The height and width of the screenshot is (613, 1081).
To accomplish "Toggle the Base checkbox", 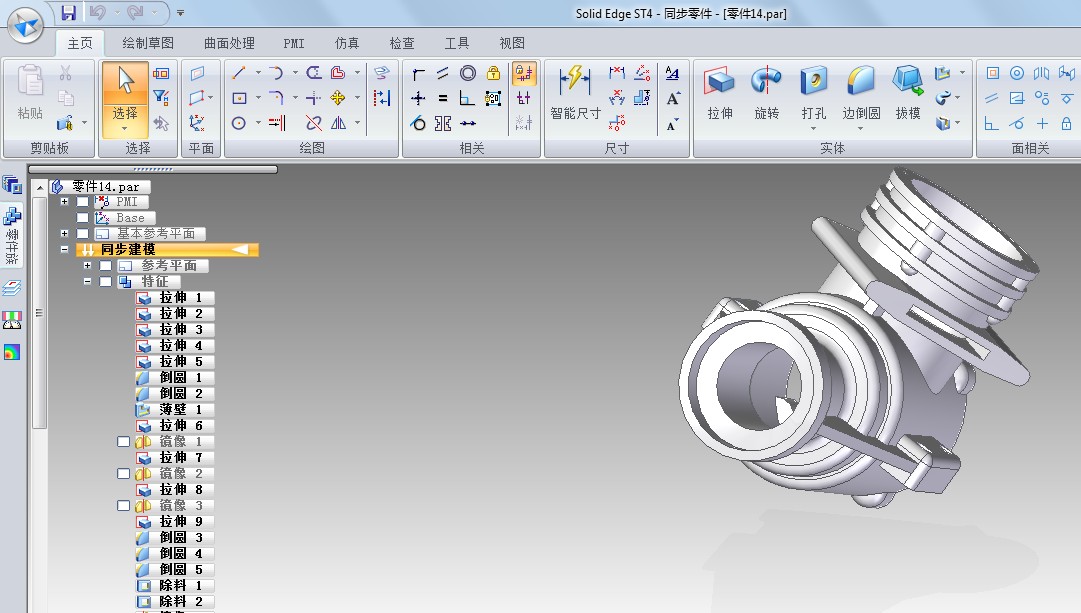I will coord(83,218).
